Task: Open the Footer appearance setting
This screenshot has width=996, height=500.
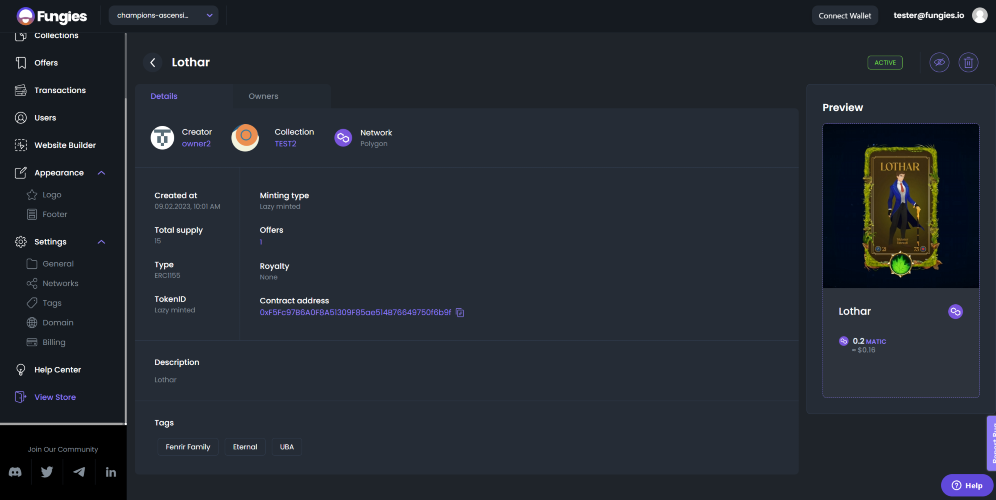Action: click(55, 215)
